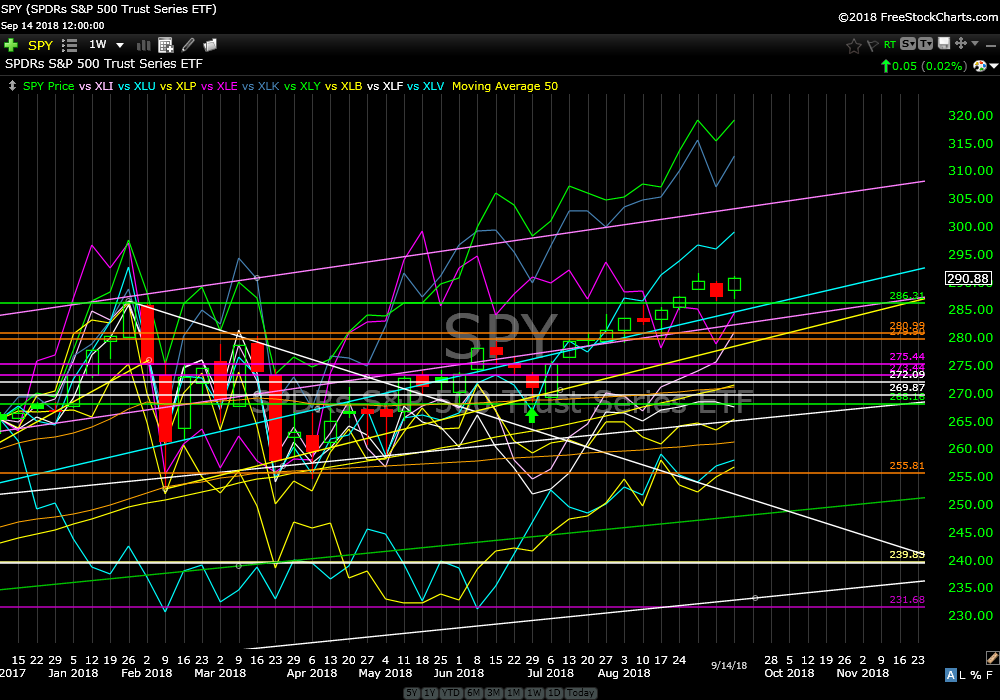The image size is (1000, 700).
Task: Click the four-arrow move icon
Action: coord(961,44)
